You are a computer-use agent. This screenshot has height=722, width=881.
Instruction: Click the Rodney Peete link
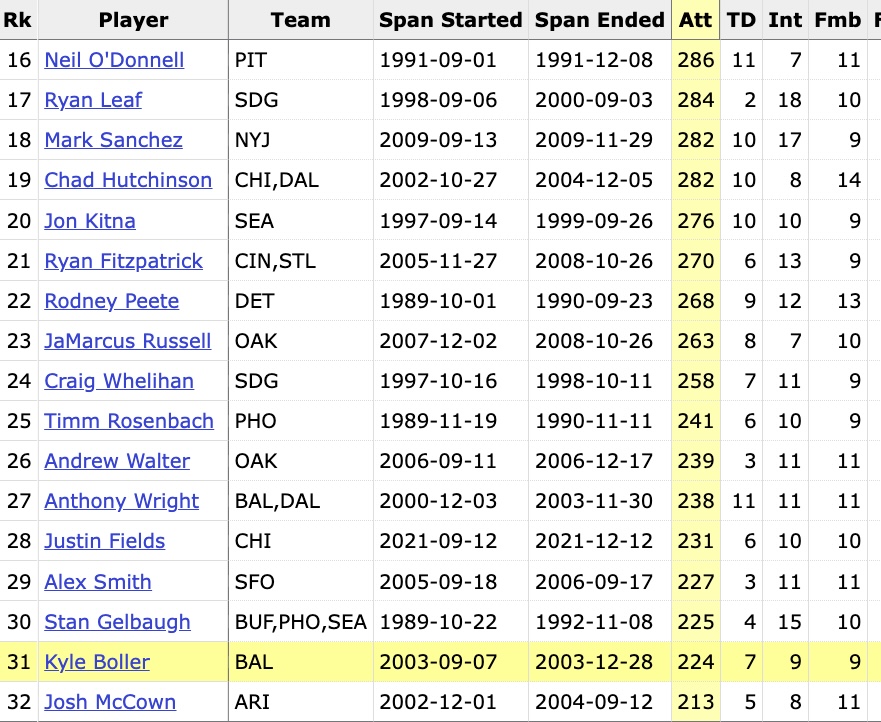pos(112,301)
